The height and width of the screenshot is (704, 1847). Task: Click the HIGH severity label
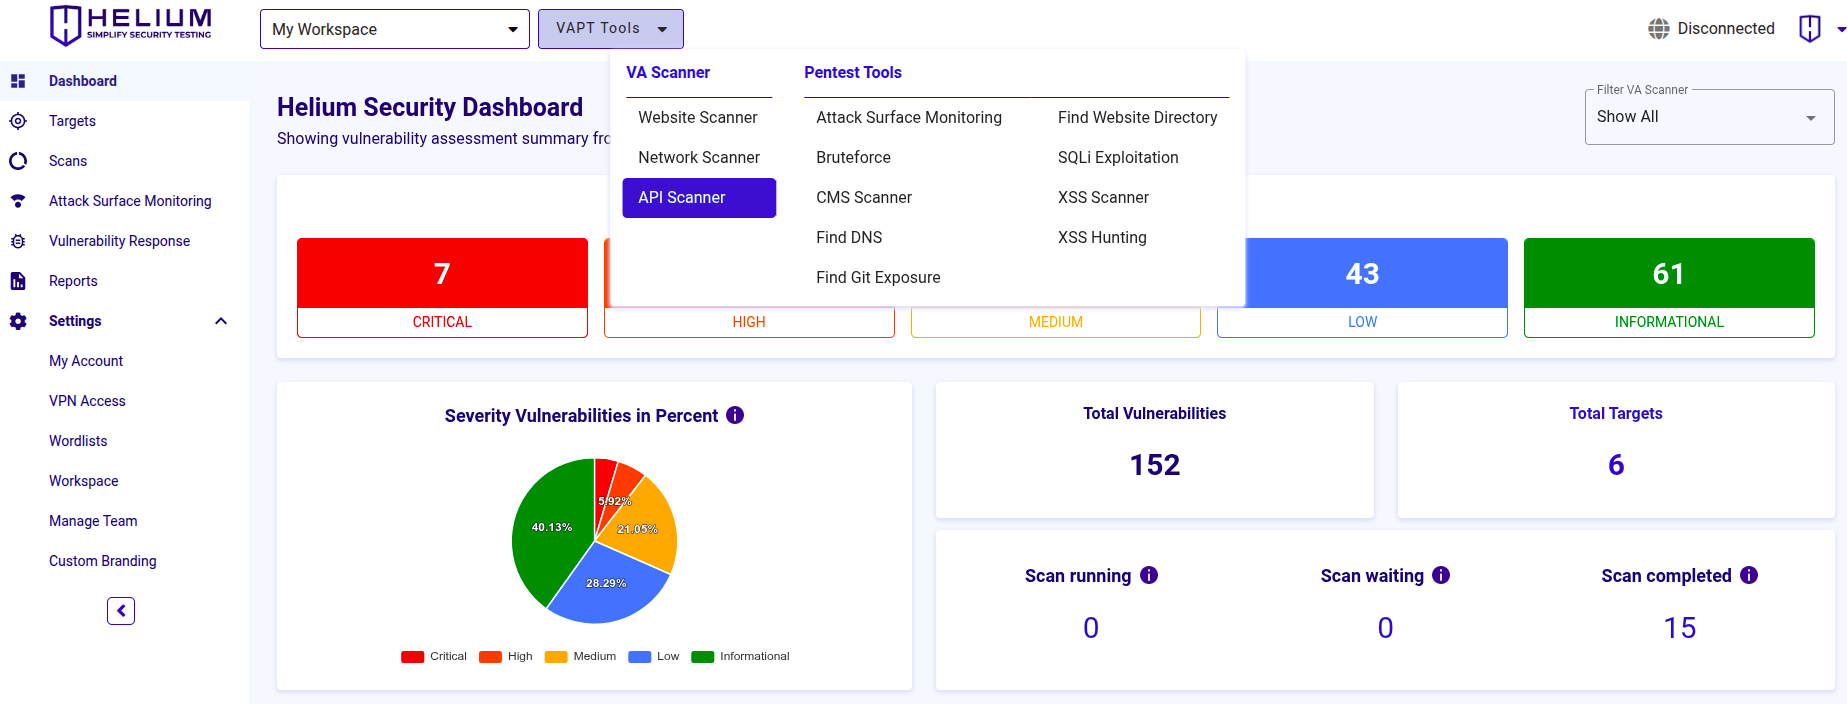point(749,322)
